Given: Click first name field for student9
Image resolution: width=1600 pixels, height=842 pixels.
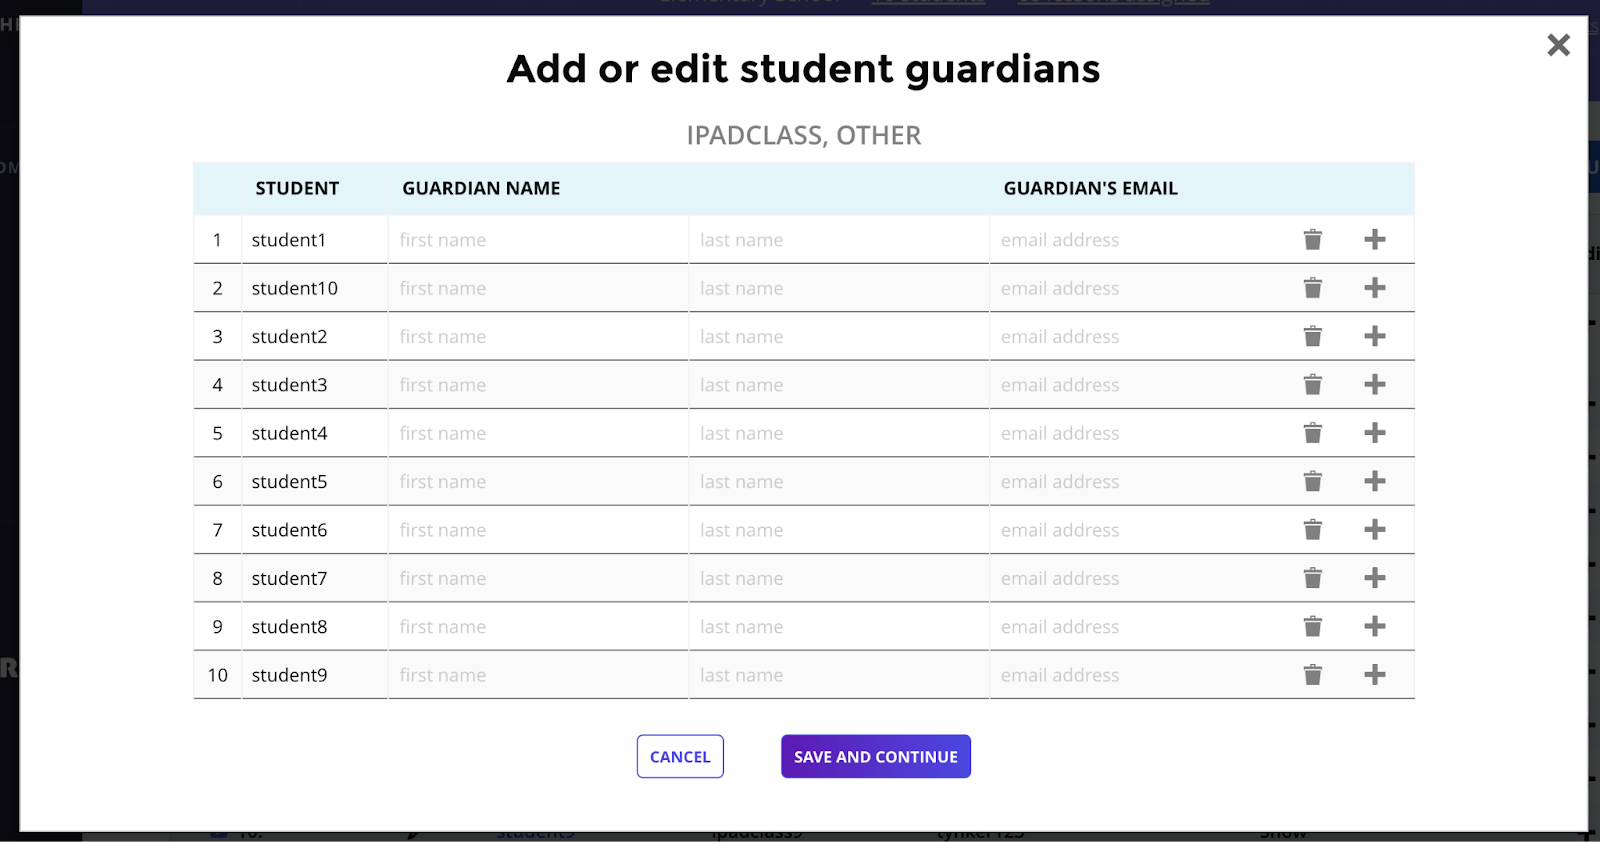Looking at the screenshot, I should pos(538,675).
